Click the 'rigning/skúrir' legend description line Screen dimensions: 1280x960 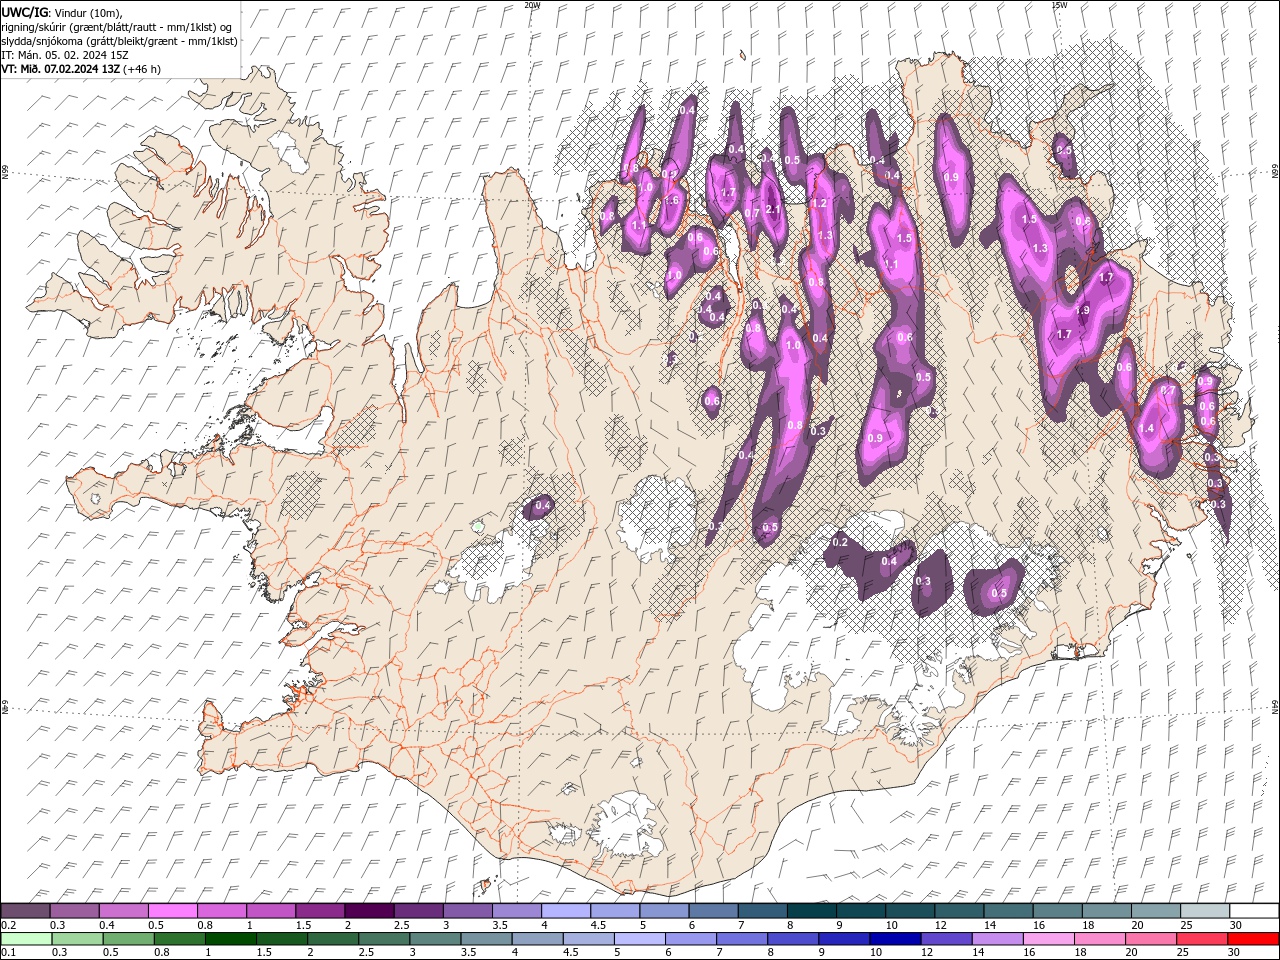pyautogui.click(x=118, y=27)
